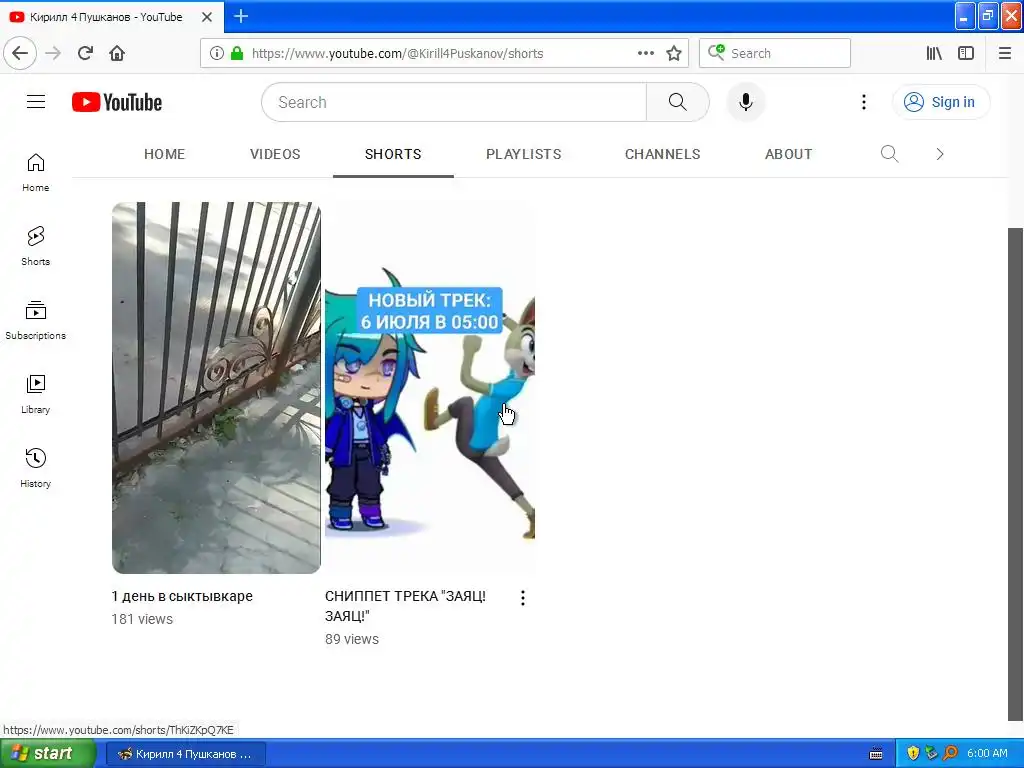Open Subscriptions in the sidebar
The height and width of the screenshot is (768, 1024).
click(35, 321)
